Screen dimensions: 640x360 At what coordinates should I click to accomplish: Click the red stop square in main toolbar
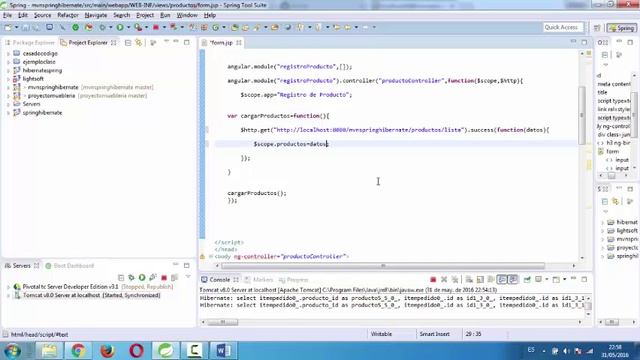pos(156,27)
